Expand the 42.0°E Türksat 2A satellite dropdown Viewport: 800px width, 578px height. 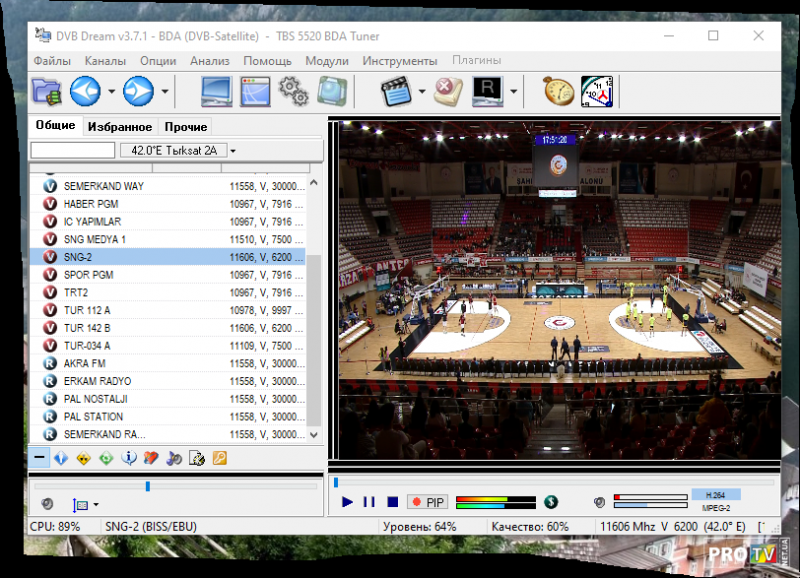pyautogui.click(x=232, y=151)
